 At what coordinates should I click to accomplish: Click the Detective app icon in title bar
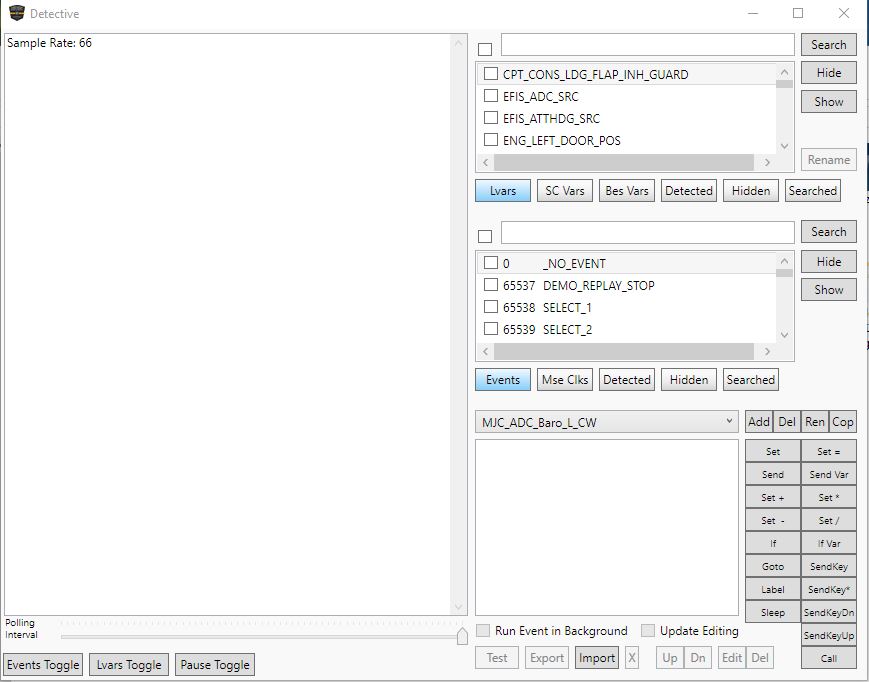(16, 14)
